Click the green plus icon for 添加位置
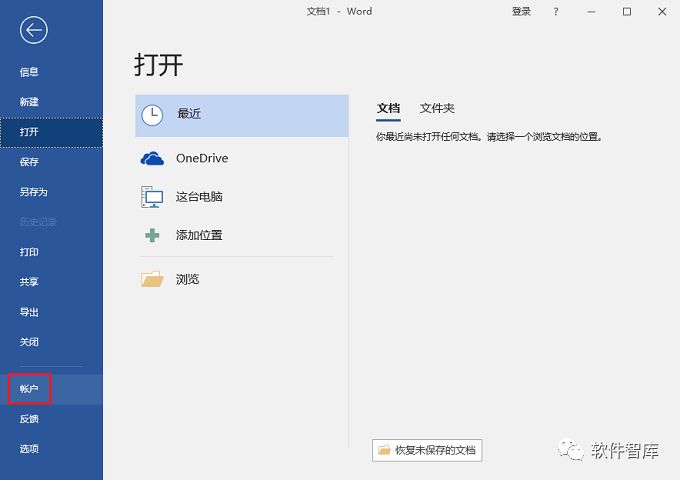 click(x=152, y=235)
